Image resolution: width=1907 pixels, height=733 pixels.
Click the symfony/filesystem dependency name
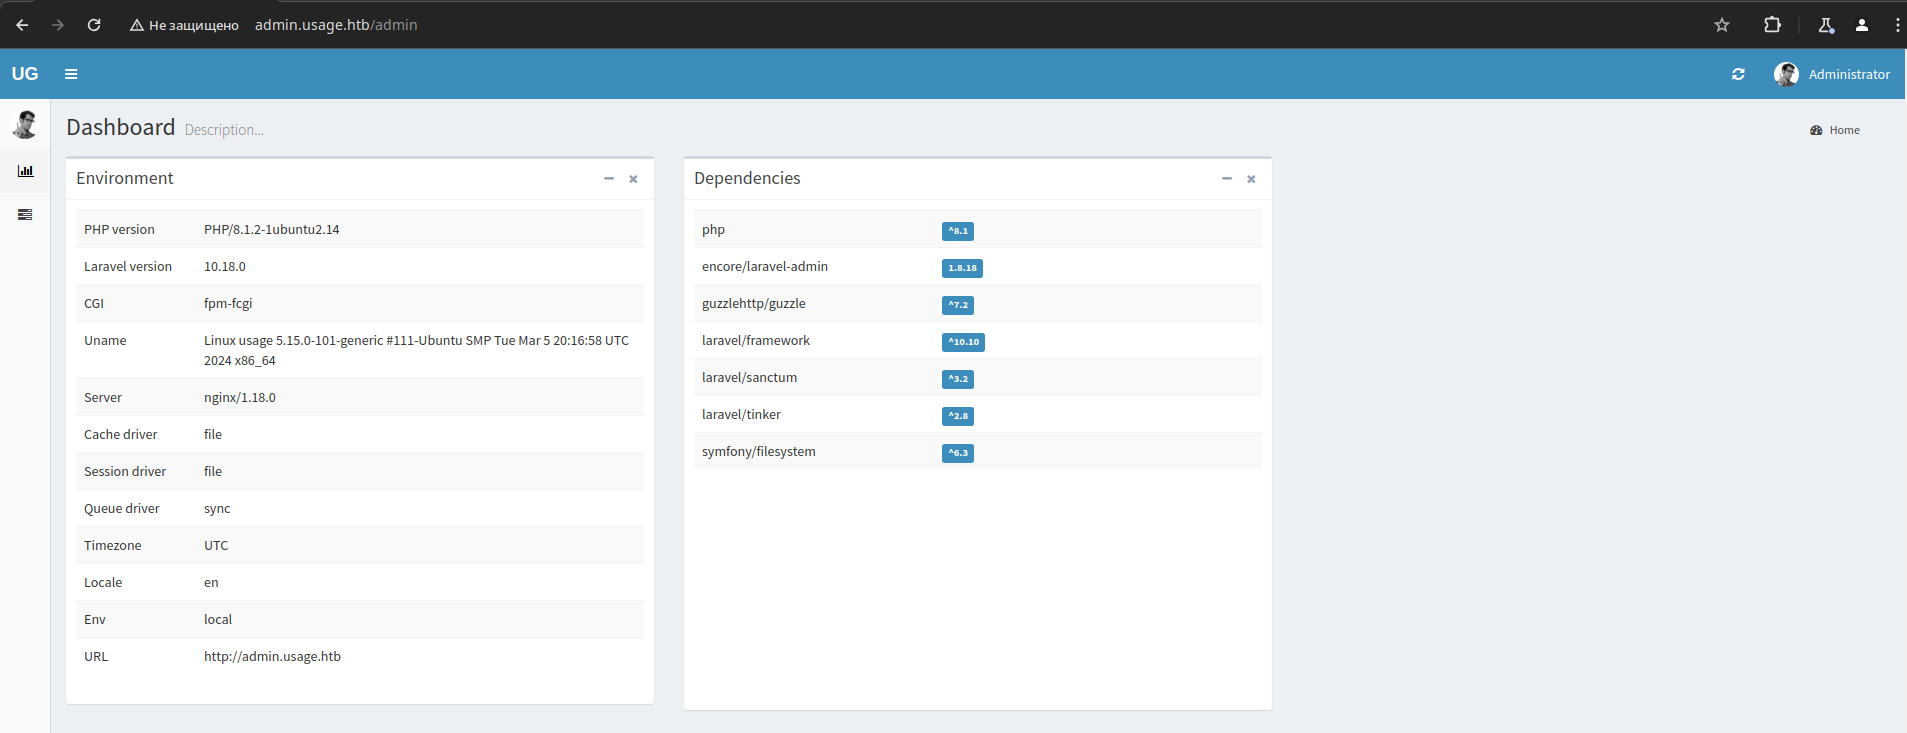tap(759, 451)
